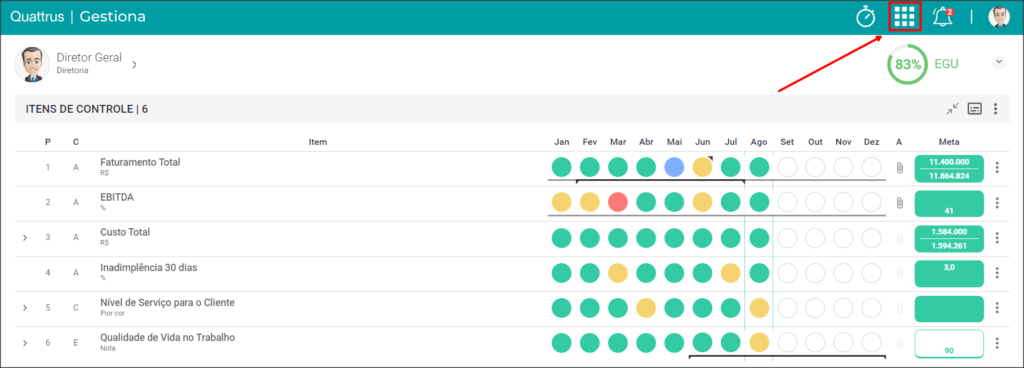
Task: Select the yellow Ago status of Qualidade de Vida
Action: pos(759,343)
